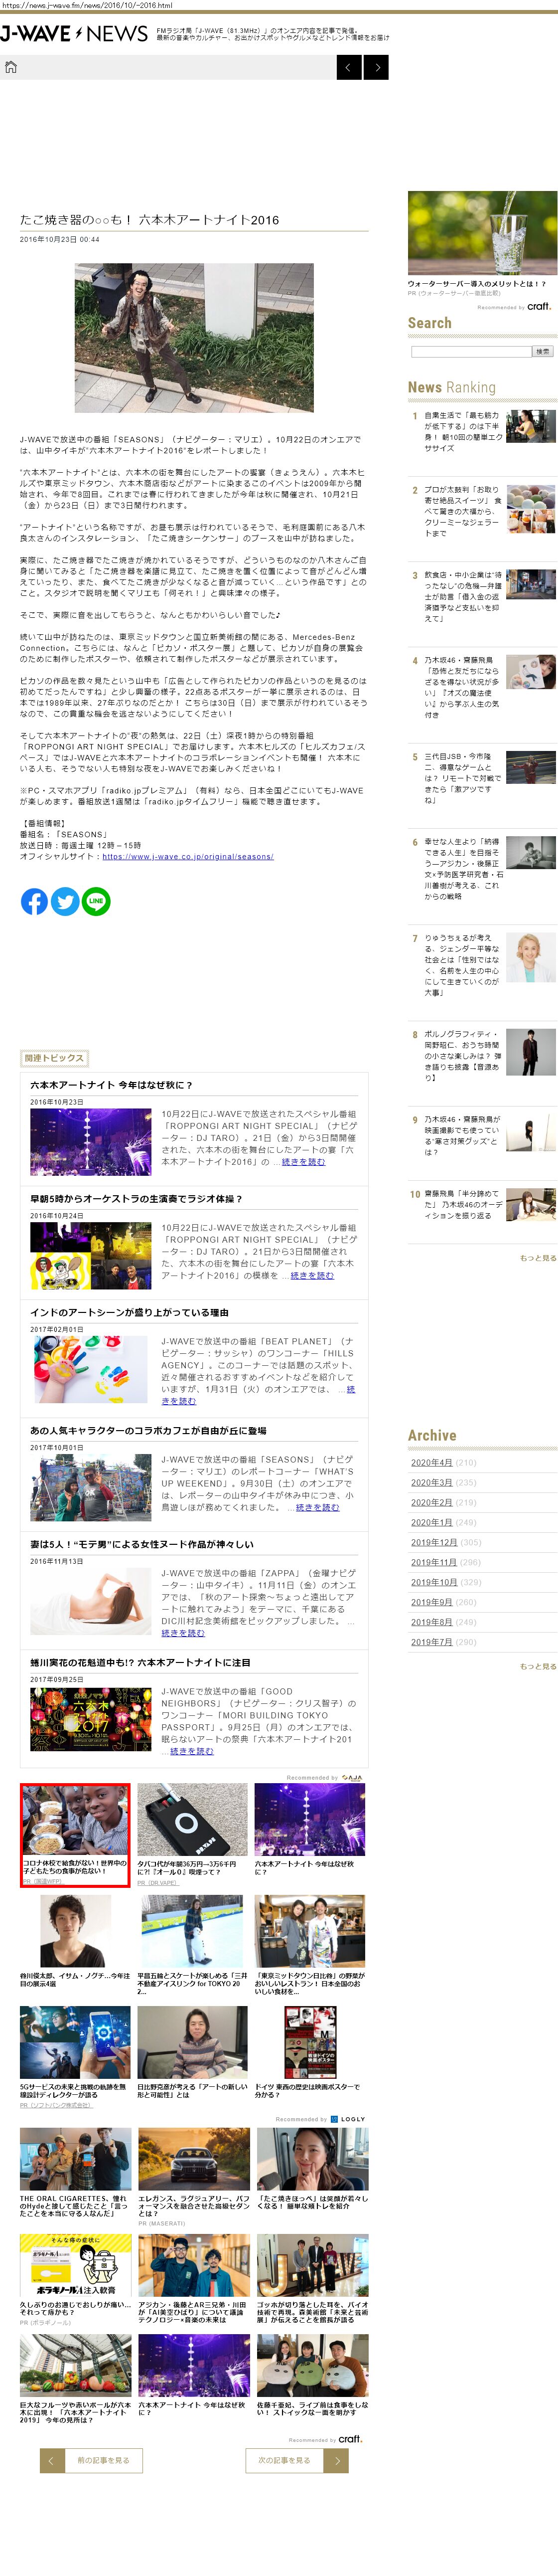558x2576 pixels.
Task: Click the next arrow in the top bar
Action: [376, 67]
